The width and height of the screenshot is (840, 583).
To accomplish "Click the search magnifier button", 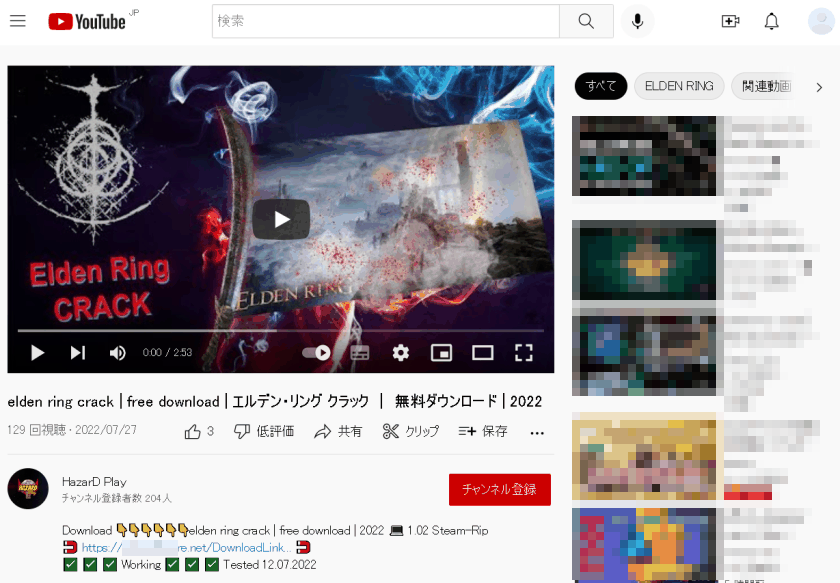I will point(586,21).
